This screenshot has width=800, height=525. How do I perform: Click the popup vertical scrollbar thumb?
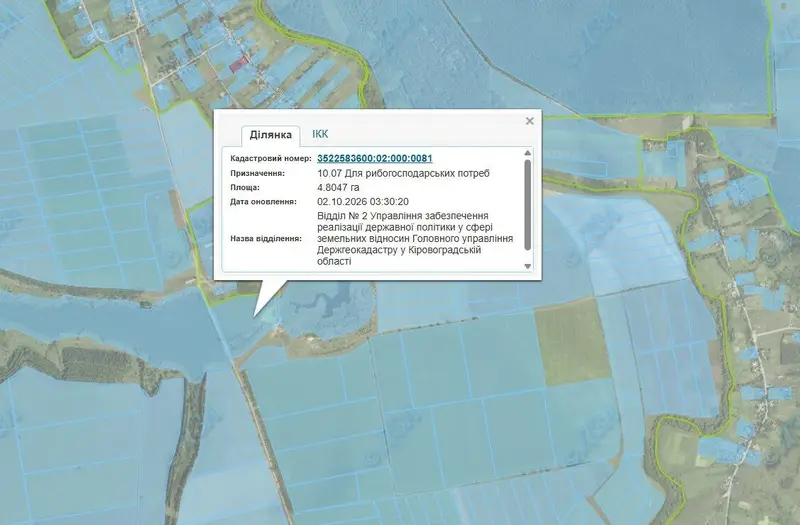(x=528, y=205)
